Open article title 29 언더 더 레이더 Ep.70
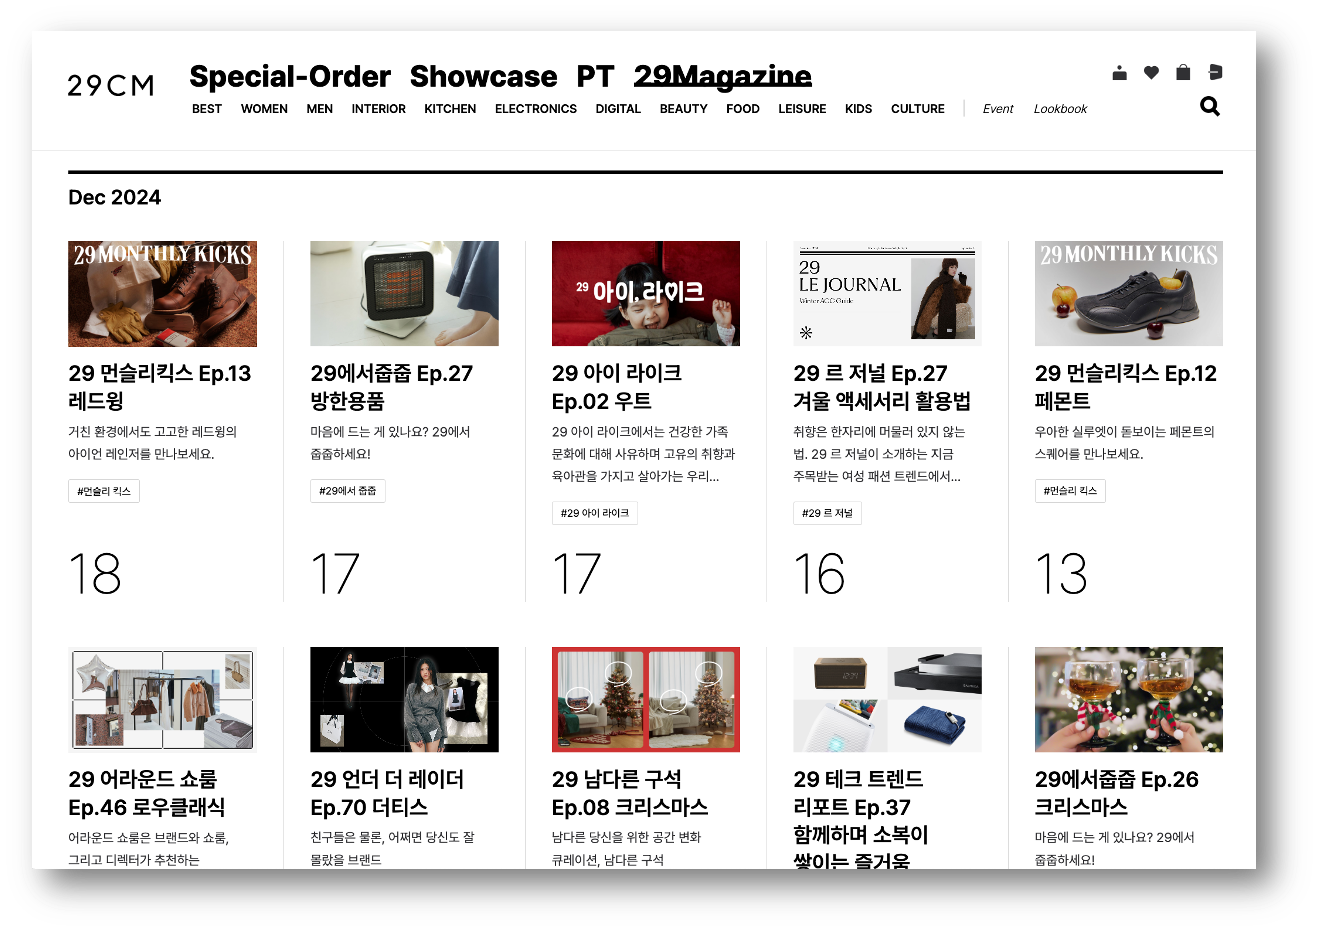The height and width of the screenshot is (932, 1318). tap(387, 793)
